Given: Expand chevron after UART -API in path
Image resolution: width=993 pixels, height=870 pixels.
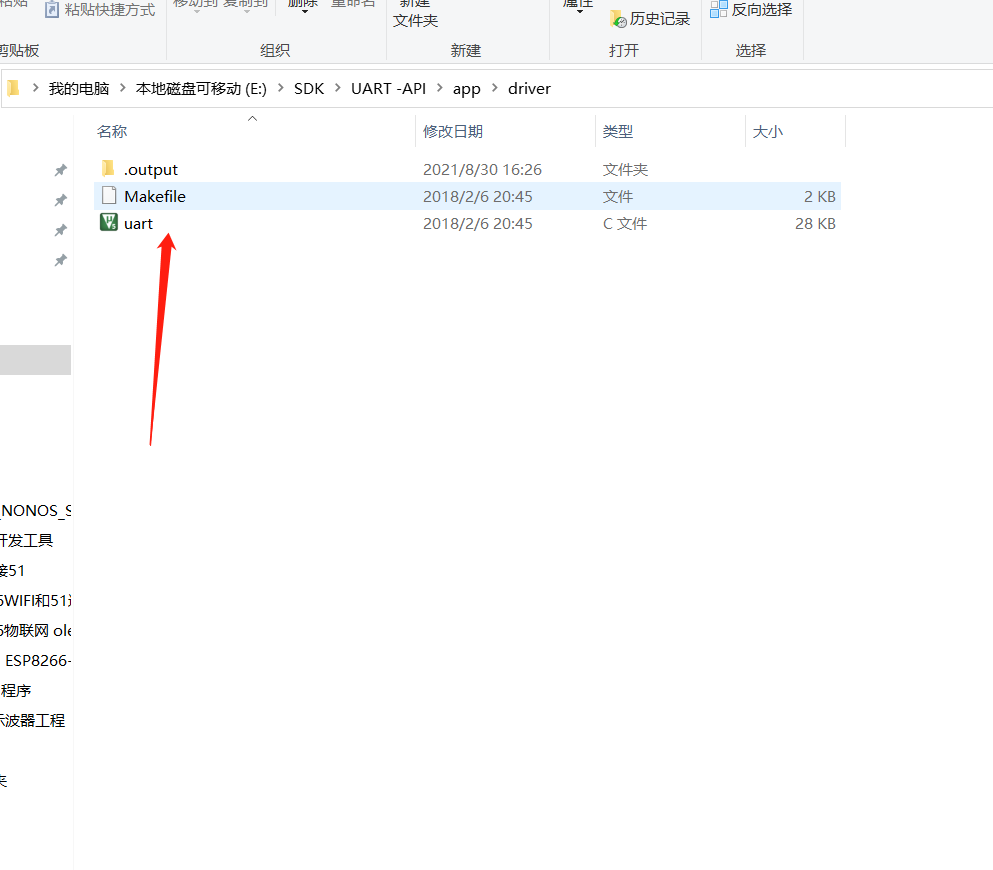Looking at the screenshot, I should [x=440, y=88].
